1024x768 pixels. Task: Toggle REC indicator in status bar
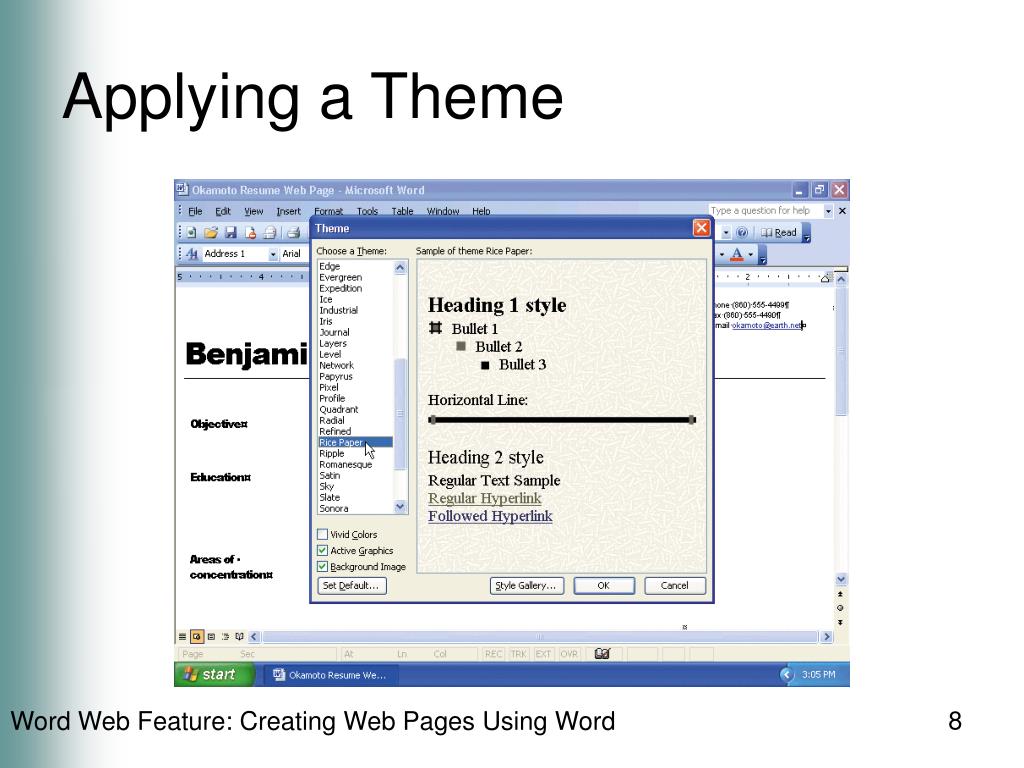pos(494,654)
